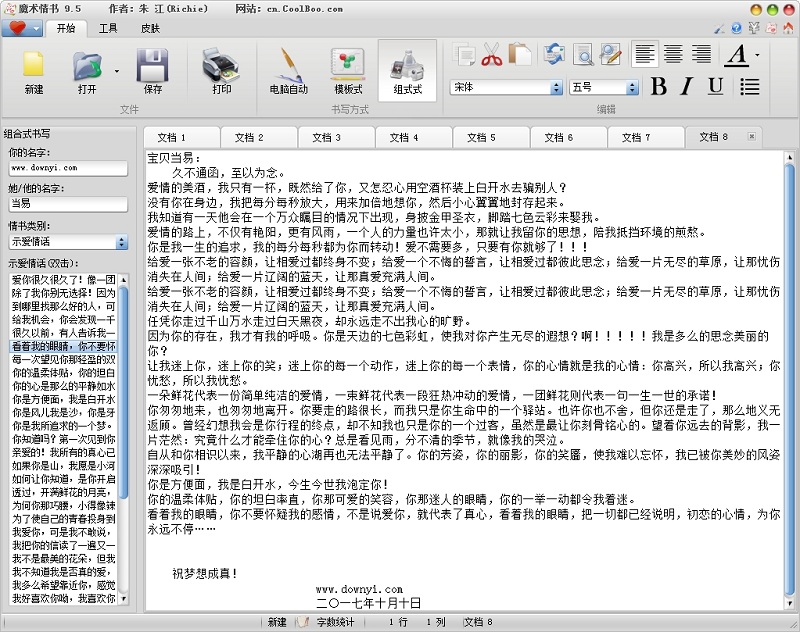Toggle underline text formatting
The width and height of the screenshot is (800, 632).
click(x=715, y=87)
